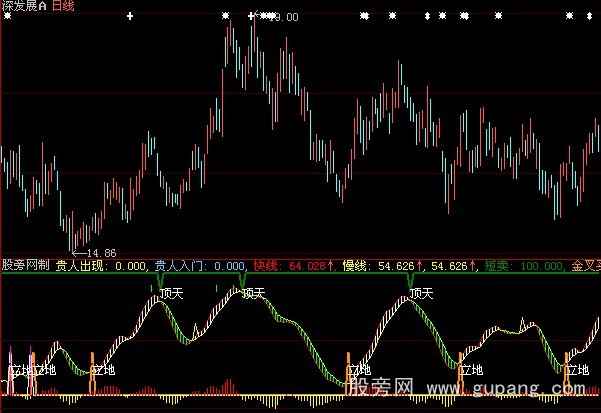This screenshot has height=413, width=601.
Task: Select the 贵人入门 0.000 value
Action: click(199, 266)
